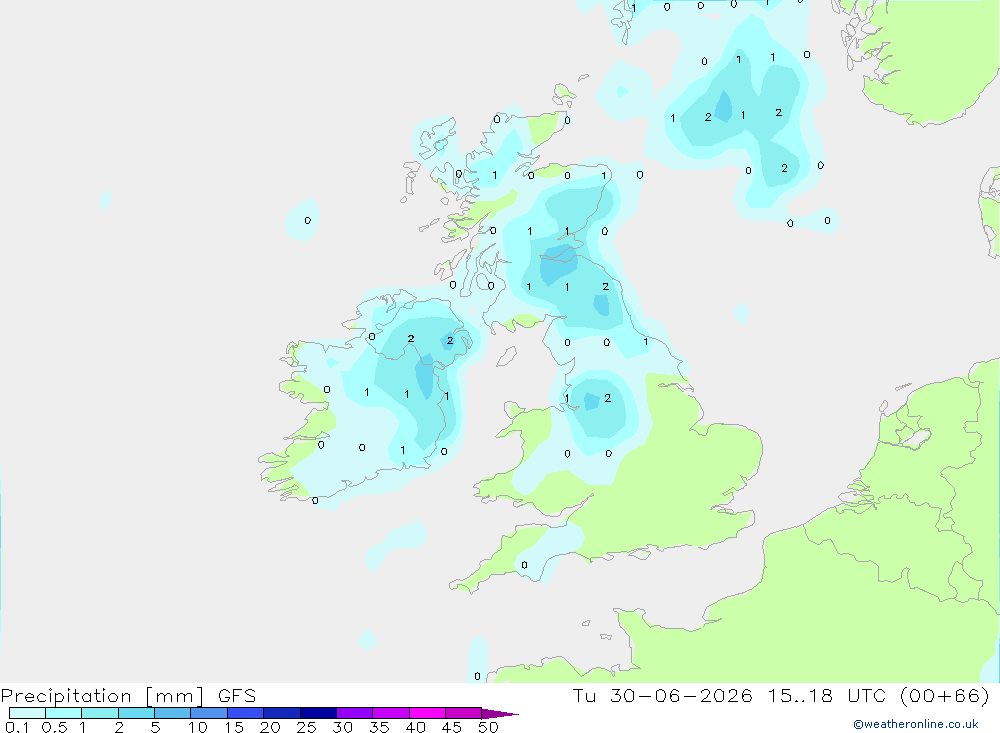Screen dimensions: 1000x733
Task: Click the above-50 arrow tip of the legend
Action: pos(500,714)
